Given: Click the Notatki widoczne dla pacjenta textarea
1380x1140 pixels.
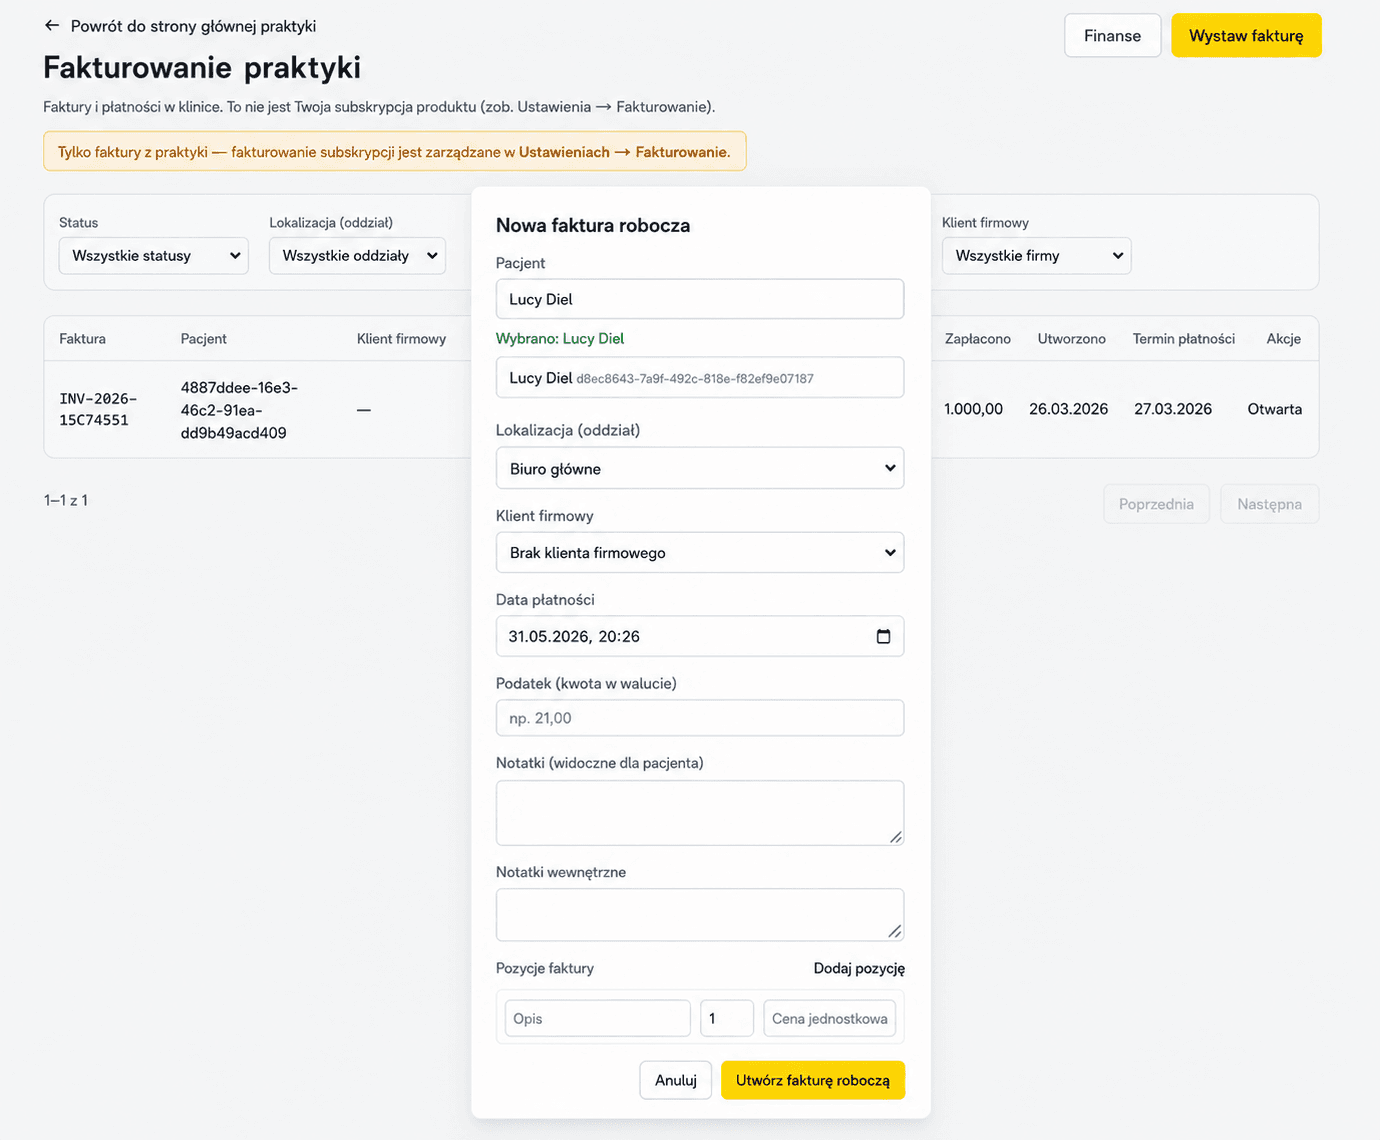Looking at the screenshot, I should 700,813.
